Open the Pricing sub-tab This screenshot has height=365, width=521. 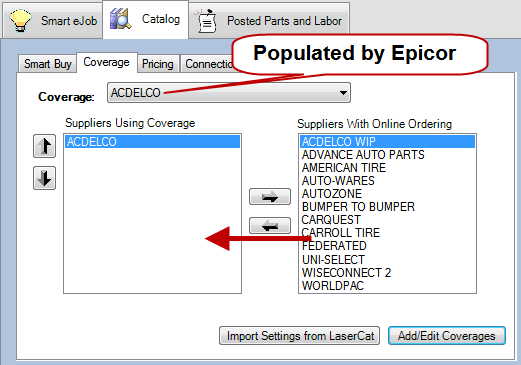(x=158, y=64)
